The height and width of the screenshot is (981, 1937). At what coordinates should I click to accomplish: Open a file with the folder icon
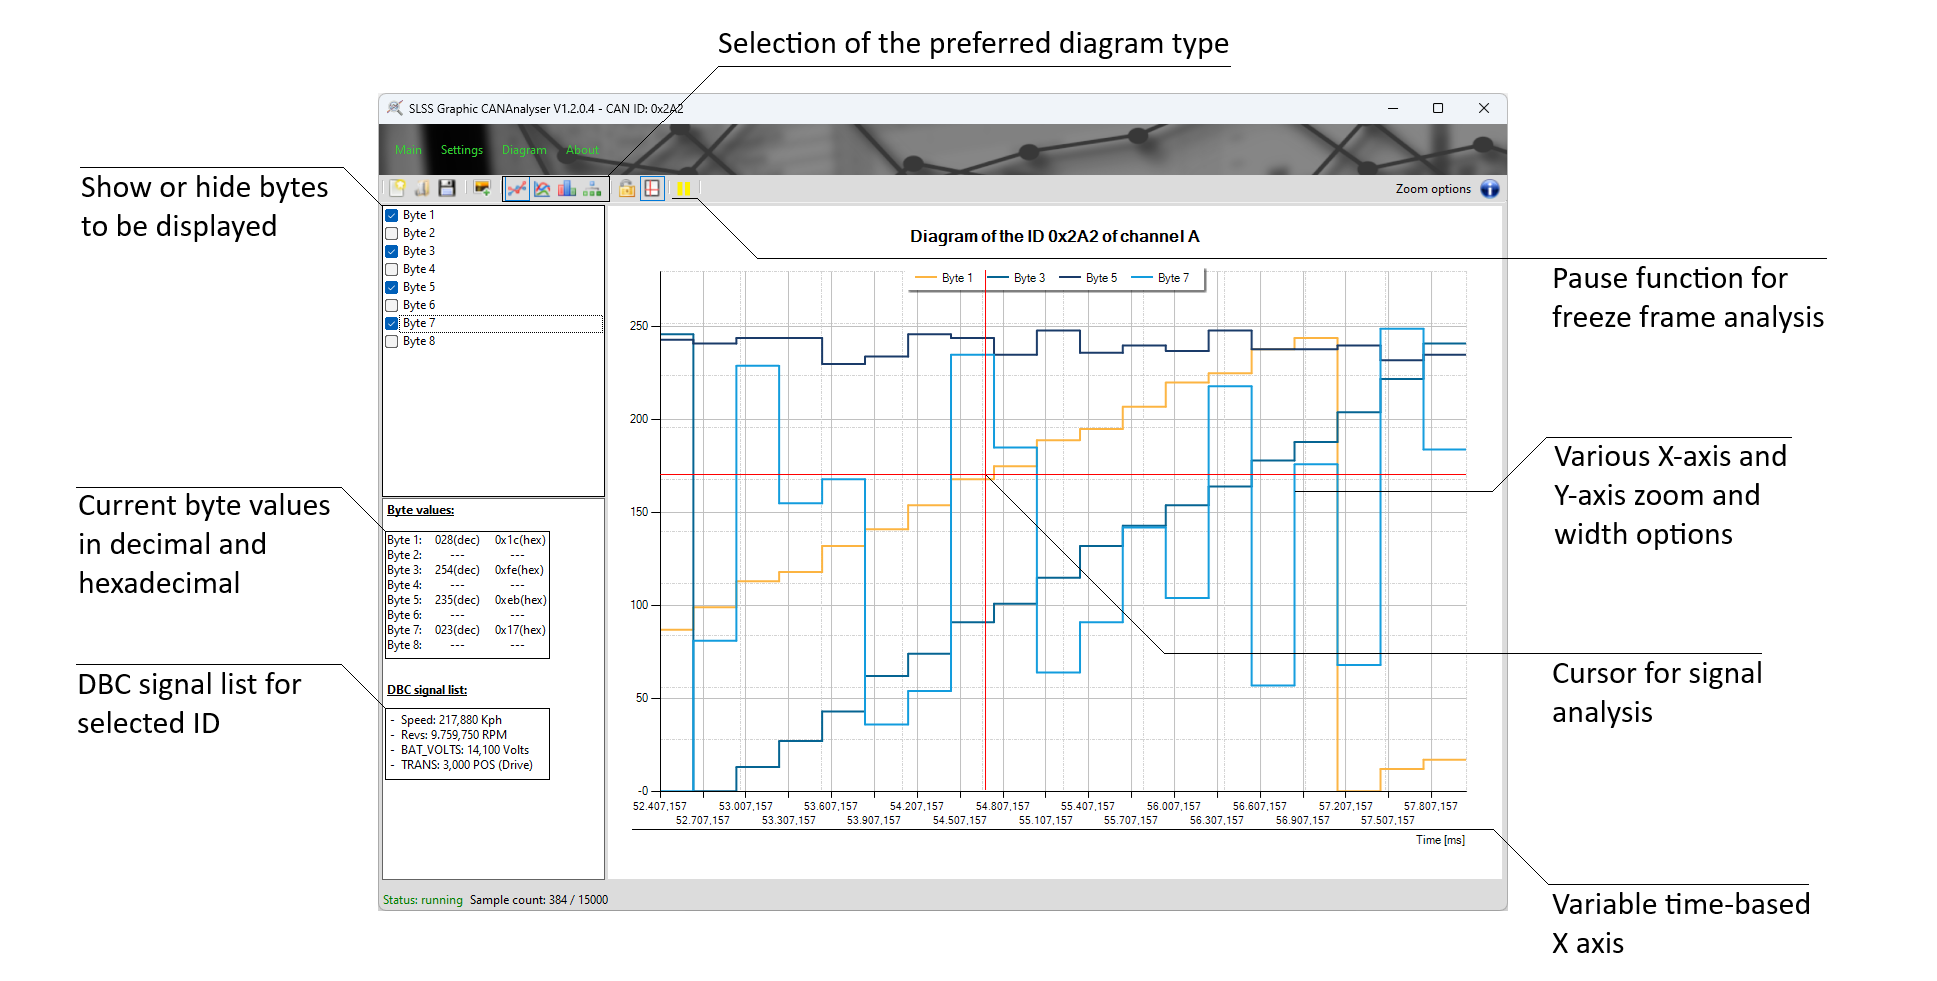pyautogui.click(x=422, y=188)
